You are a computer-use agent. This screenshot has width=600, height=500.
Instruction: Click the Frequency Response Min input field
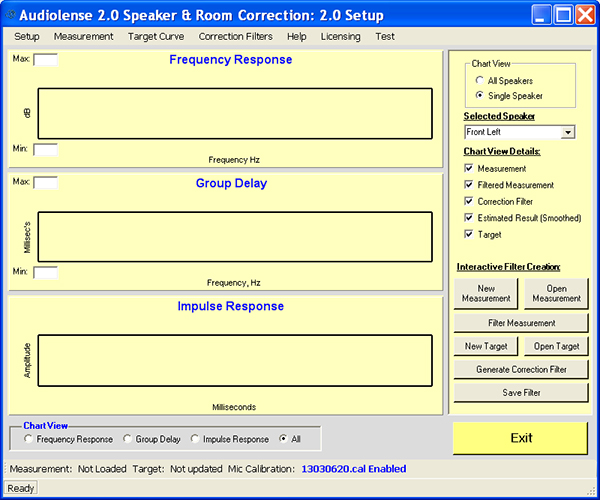[x=46, y=150]
